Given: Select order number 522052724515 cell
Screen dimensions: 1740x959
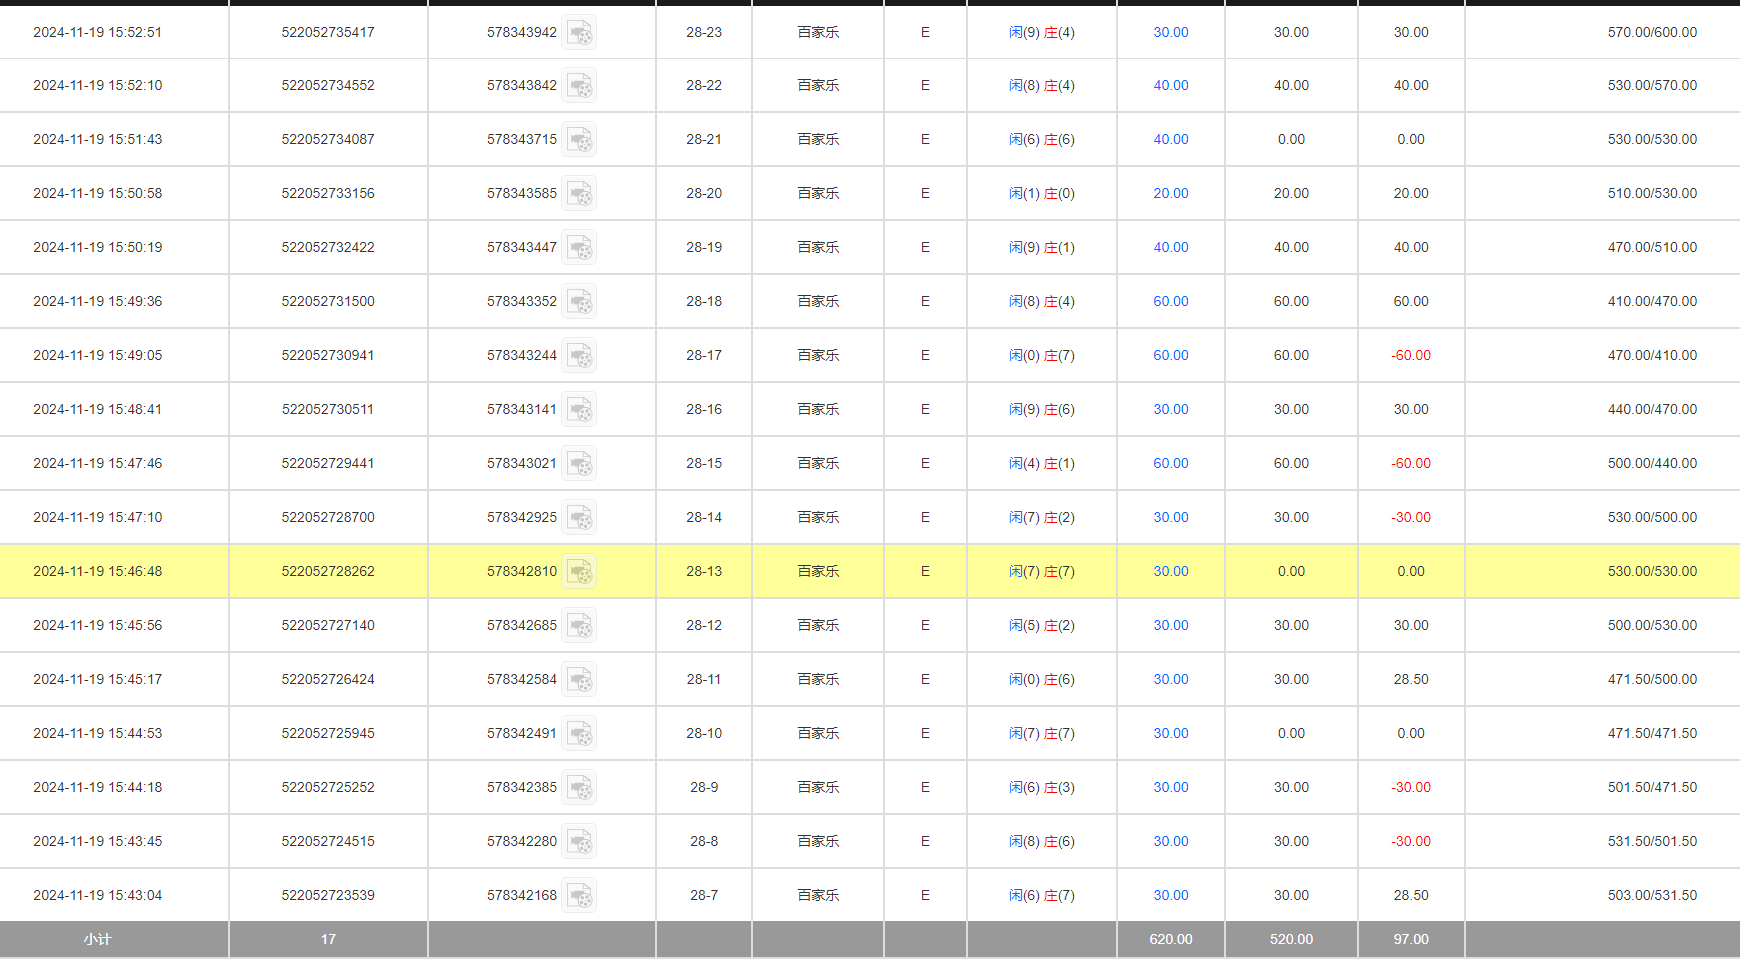Looking at the screenshot, I should [x=328, y=841].
